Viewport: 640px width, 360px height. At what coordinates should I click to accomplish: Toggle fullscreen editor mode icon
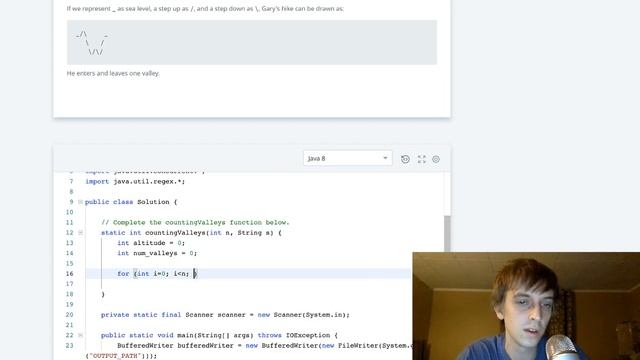coord(422,159)
